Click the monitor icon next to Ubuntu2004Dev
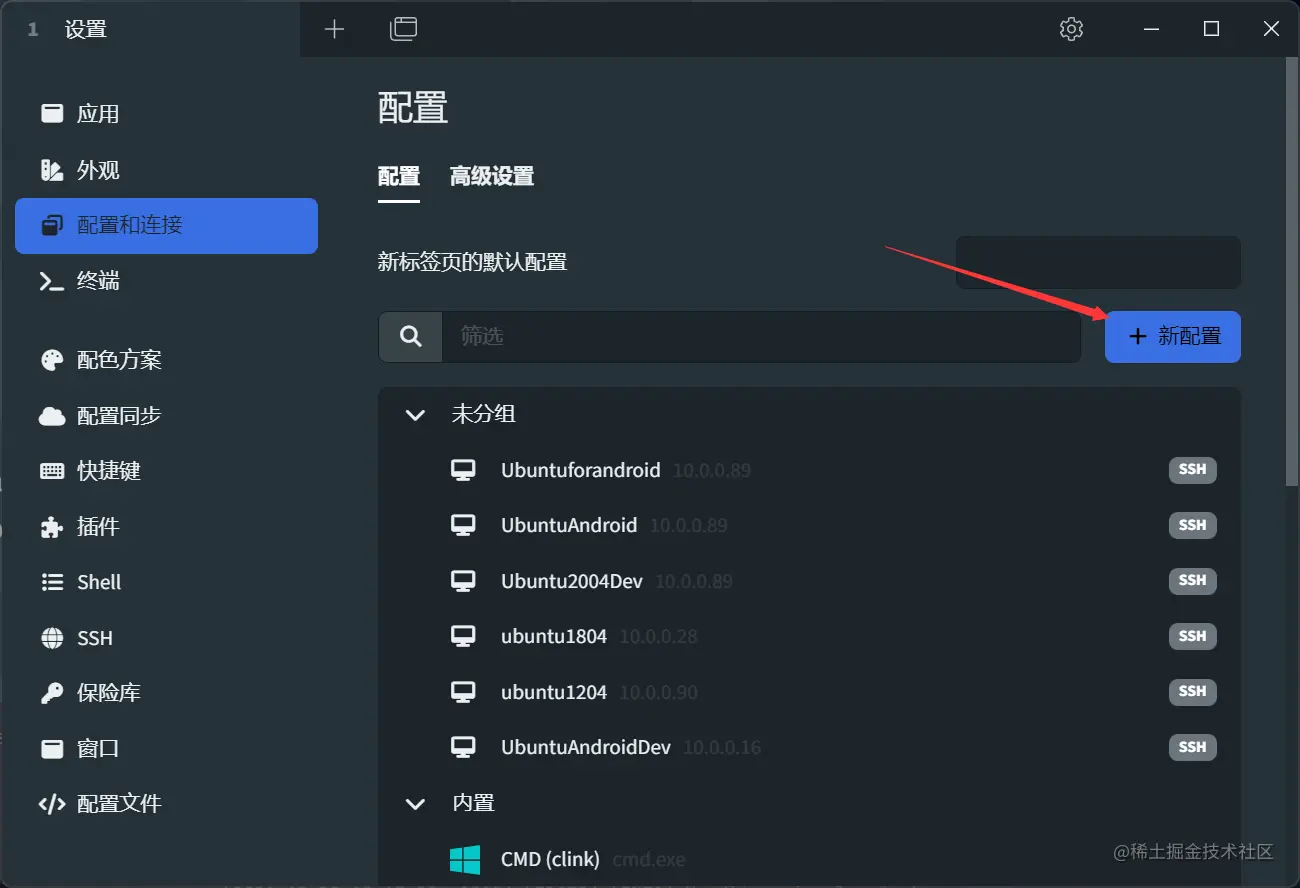The width and height of the screenshot is (1300, 888). tap(463, 581)
